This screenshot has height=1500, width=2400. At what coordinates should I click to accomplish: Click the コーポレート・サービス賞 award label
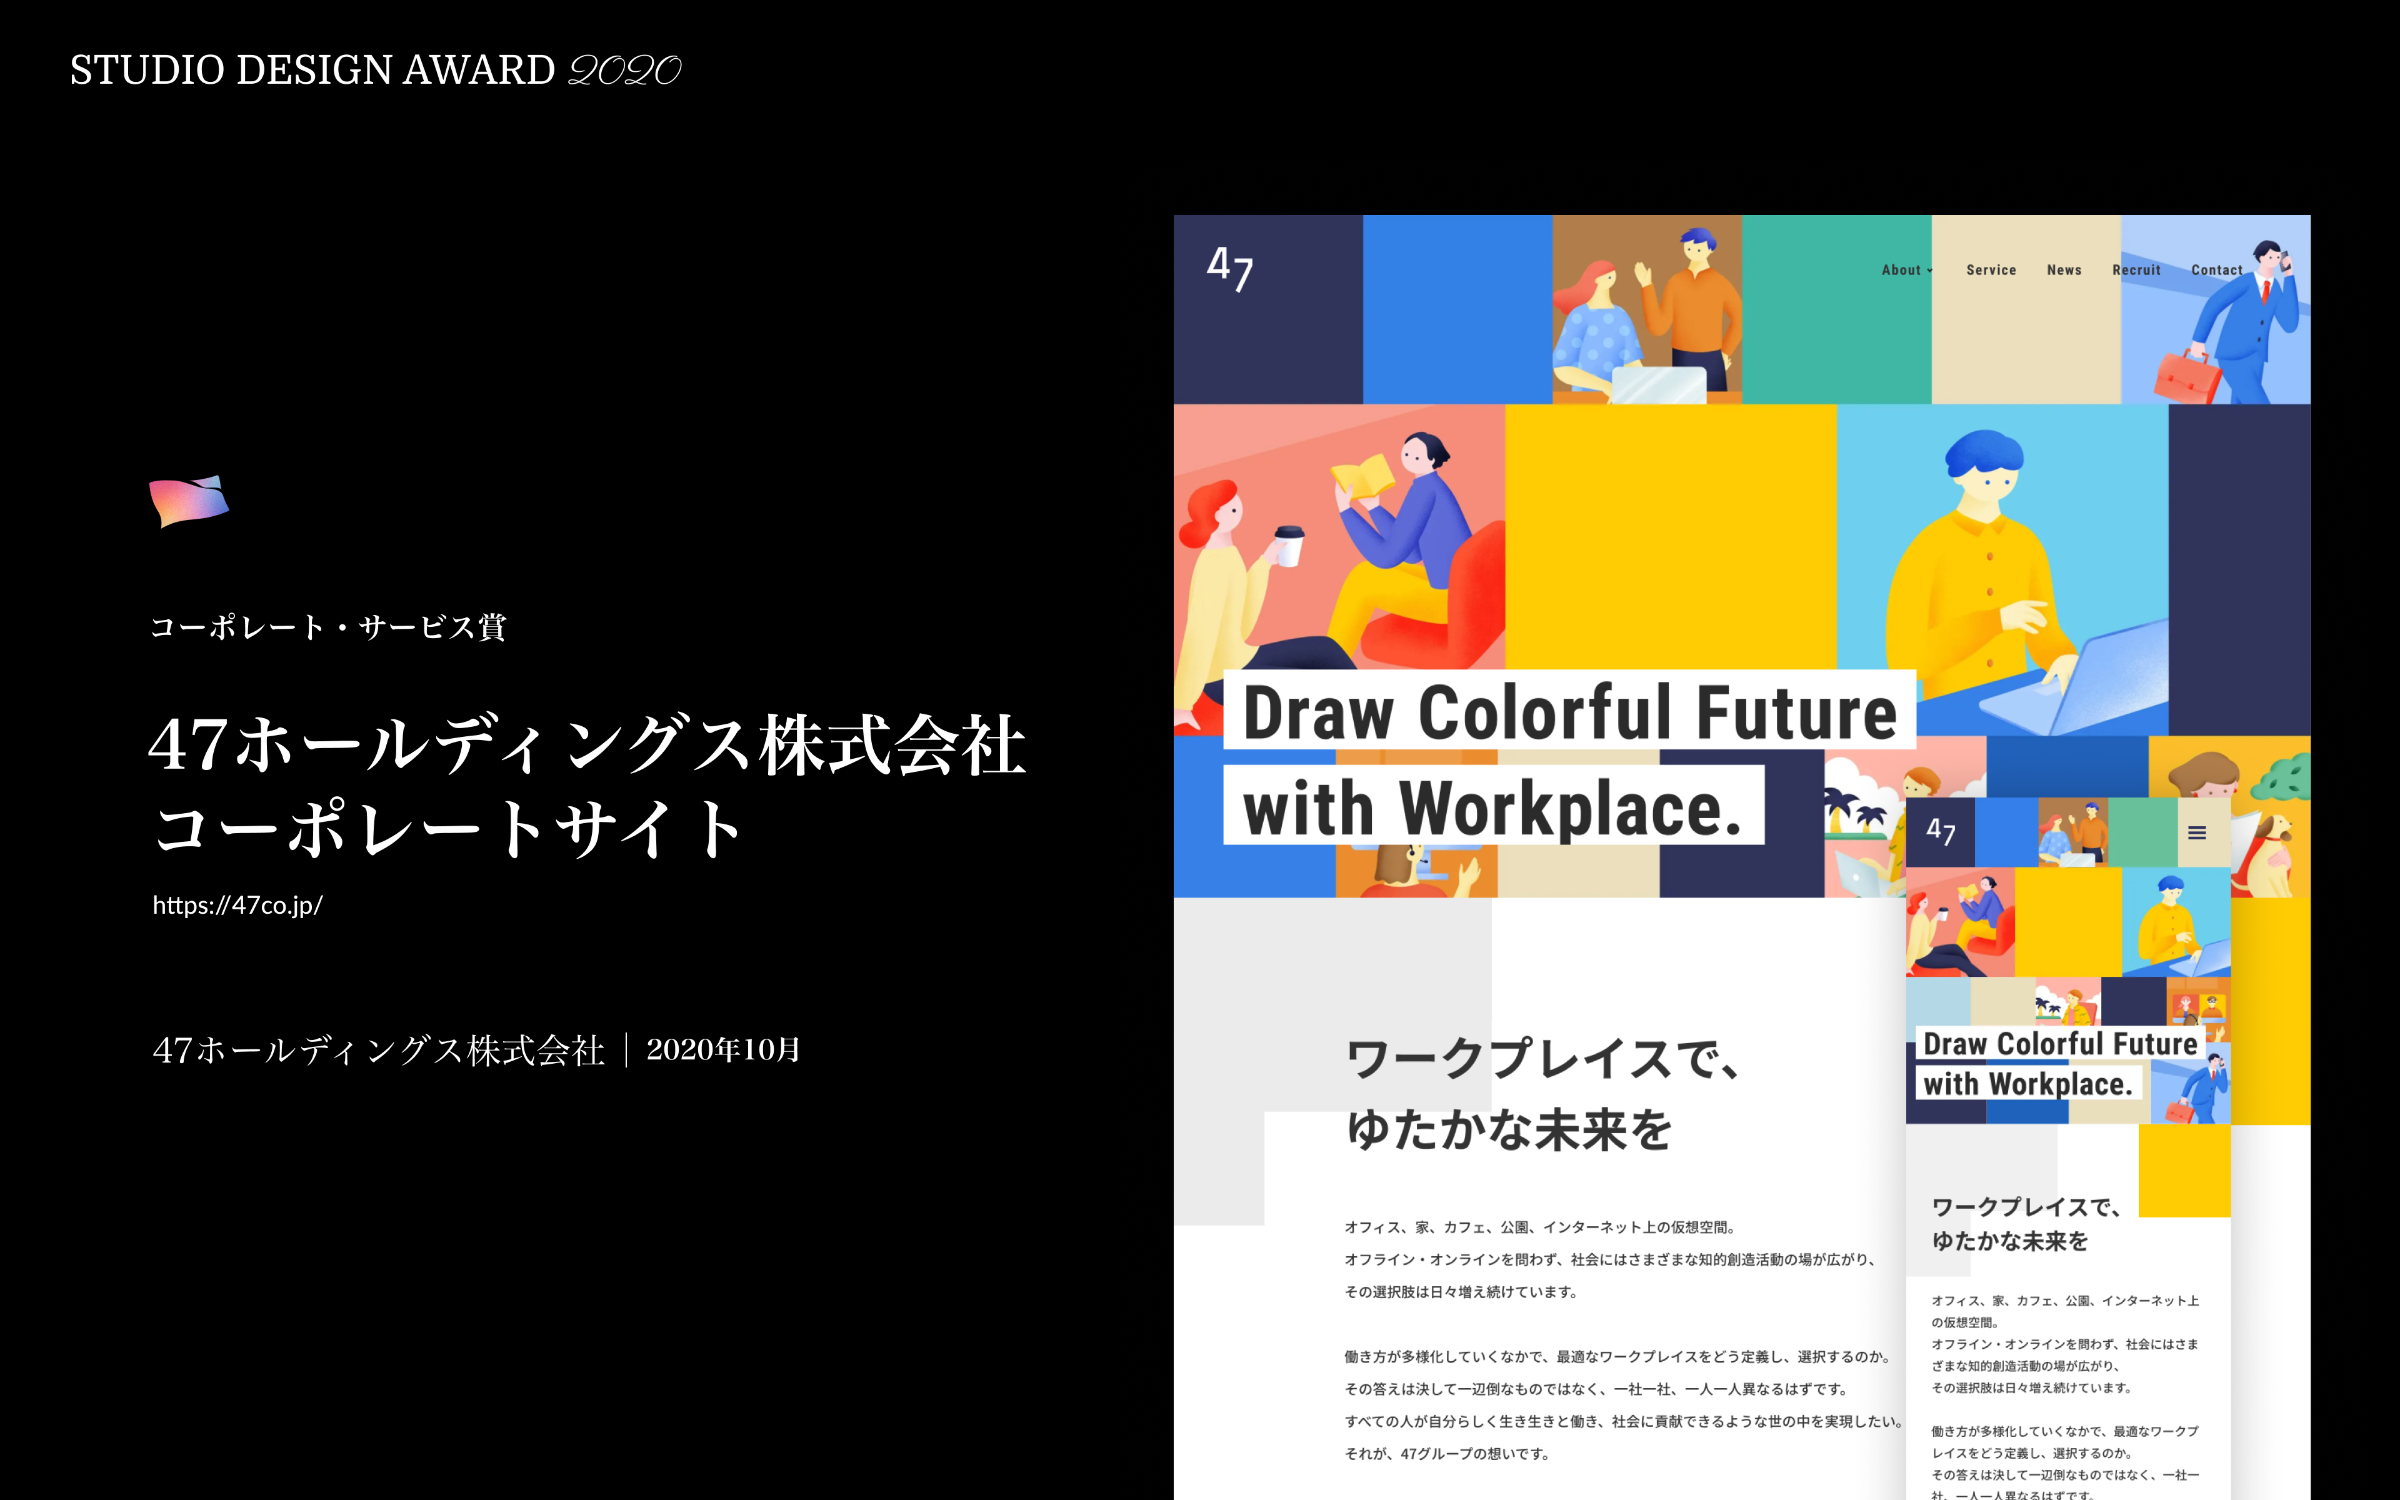tap(328, 627)
